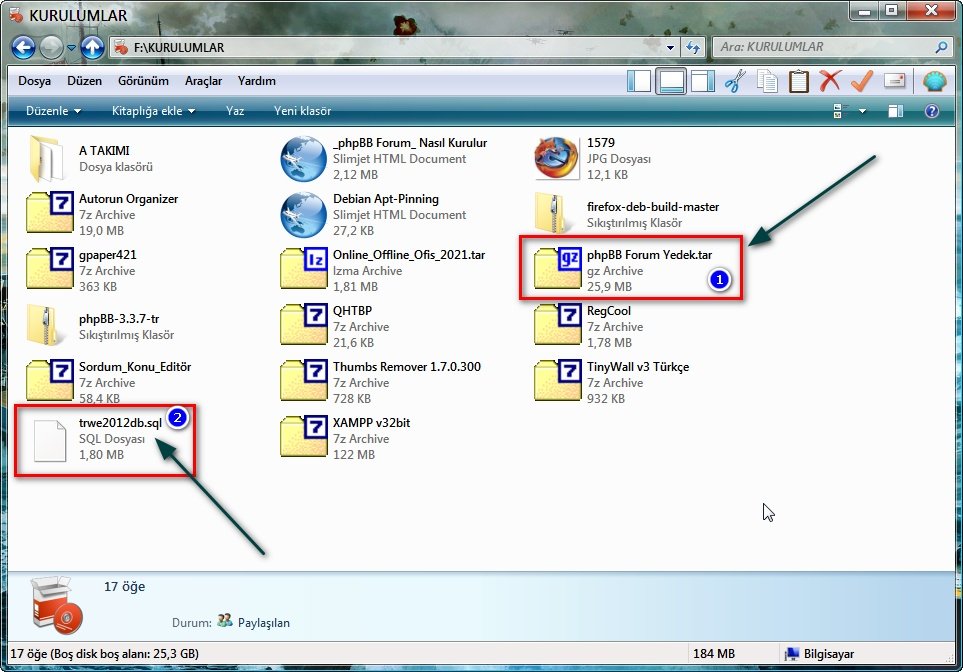
Task: Click the Paste clipboard icon
Action: coord(798,81)
